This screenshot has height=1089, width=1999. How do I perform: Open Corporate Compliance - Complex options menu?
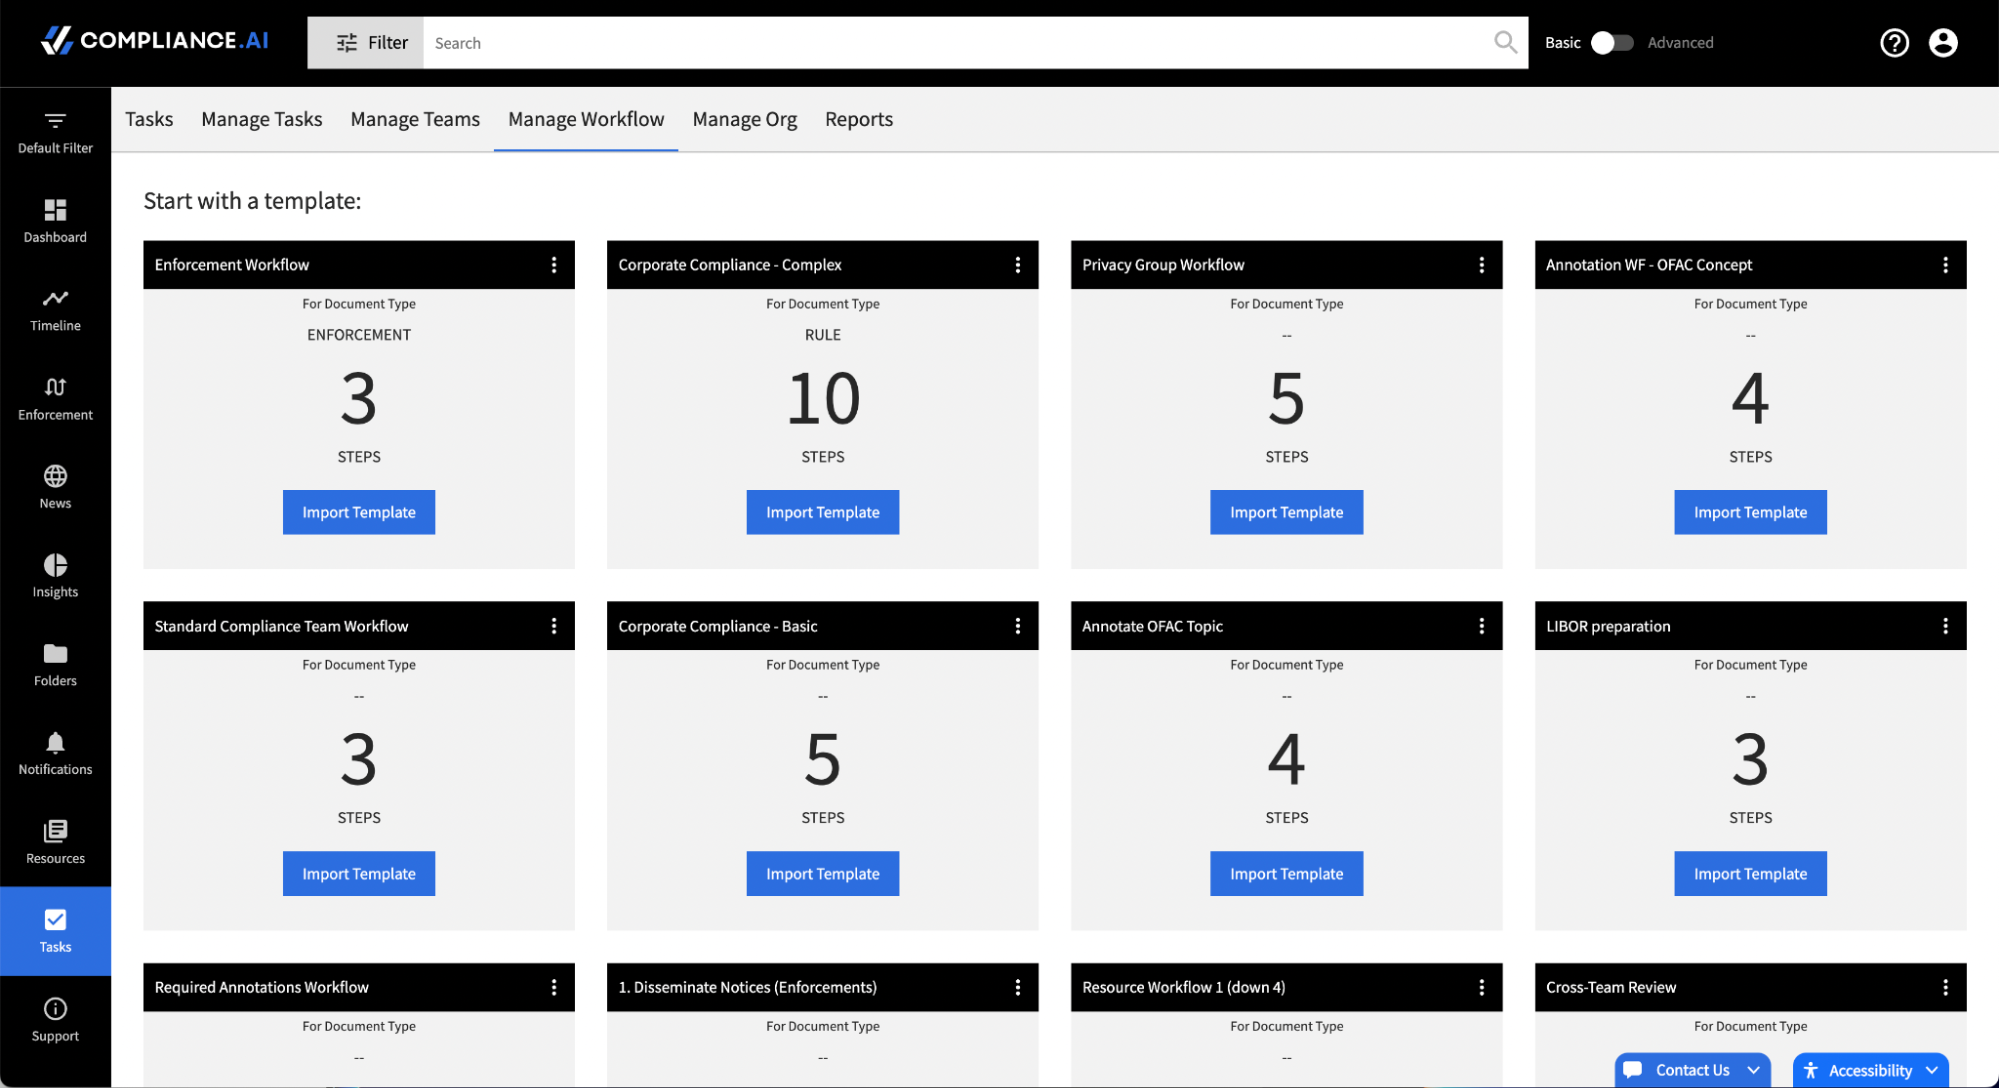coord(1018,265)
